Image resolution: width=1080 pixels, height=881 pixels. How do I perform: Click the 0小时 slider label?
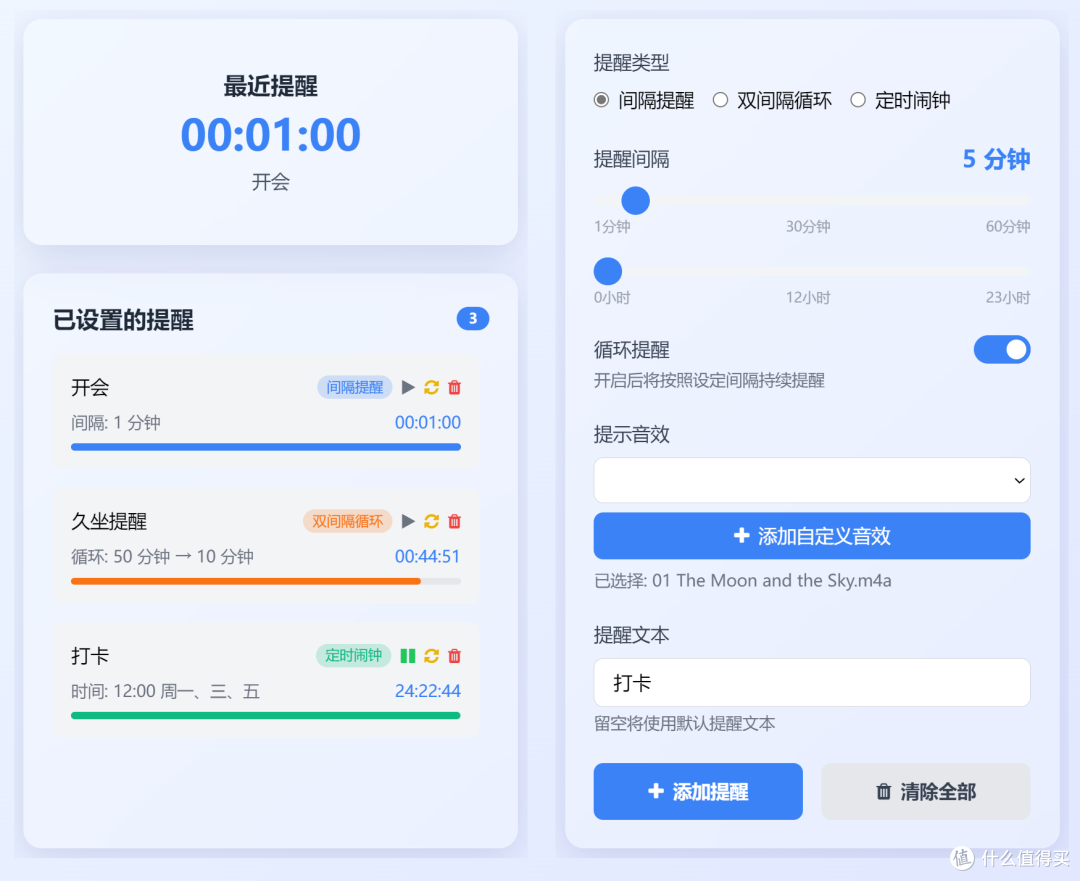point(612,298)
